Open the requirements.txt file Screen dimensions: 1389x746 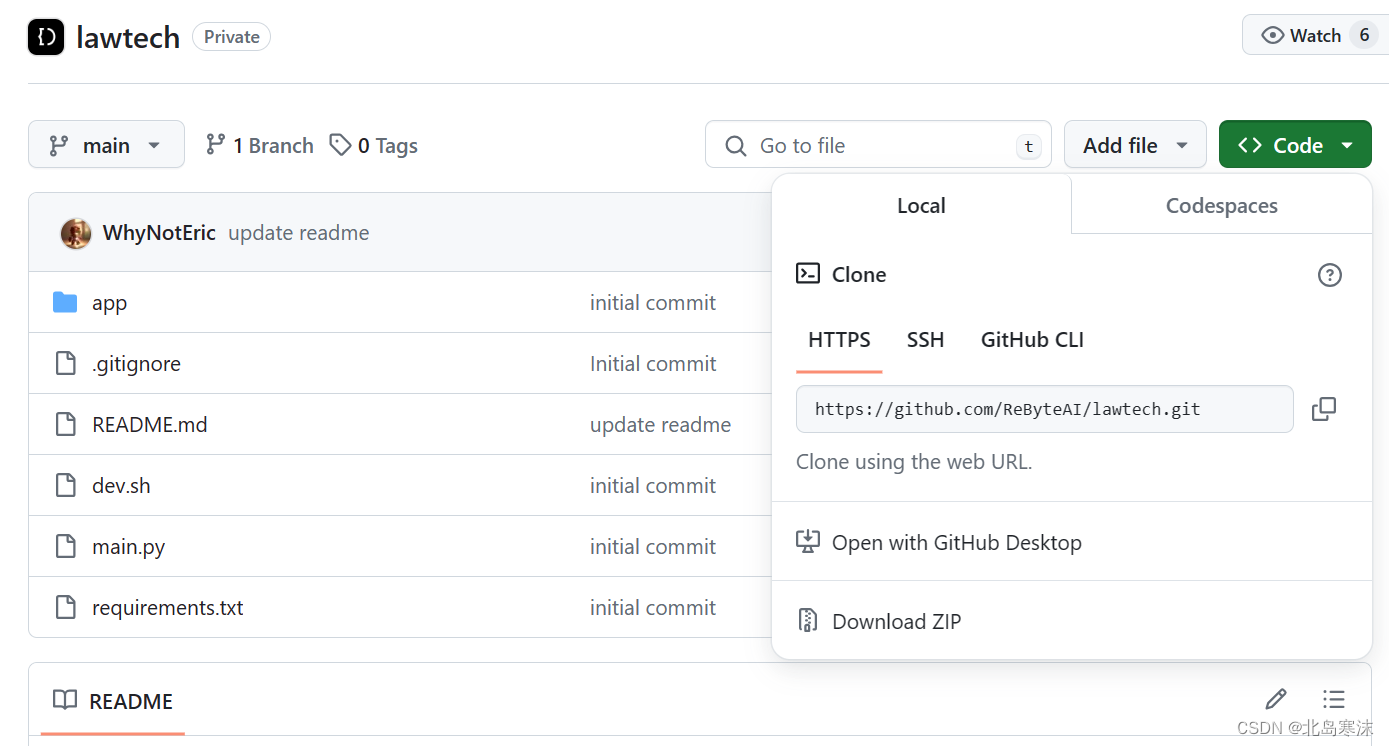tap(168, 608)
